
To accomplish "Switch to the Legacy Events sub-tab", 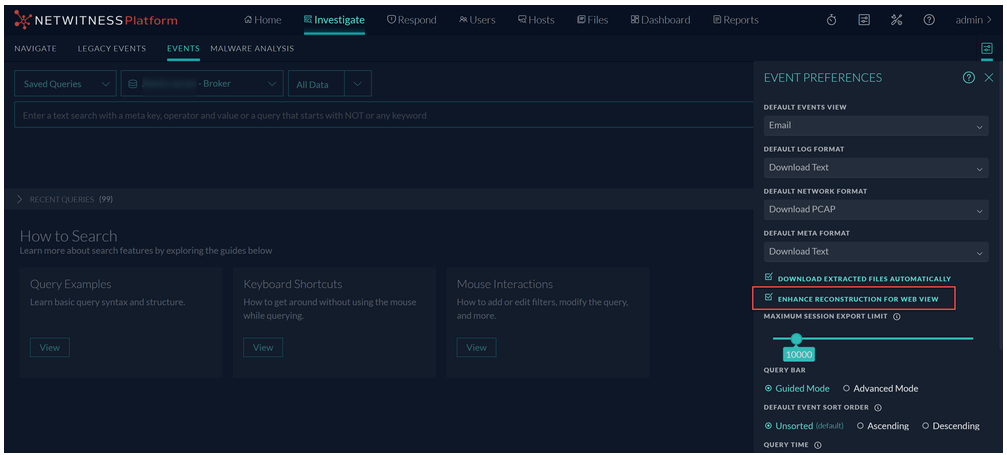I will point(112,49).
